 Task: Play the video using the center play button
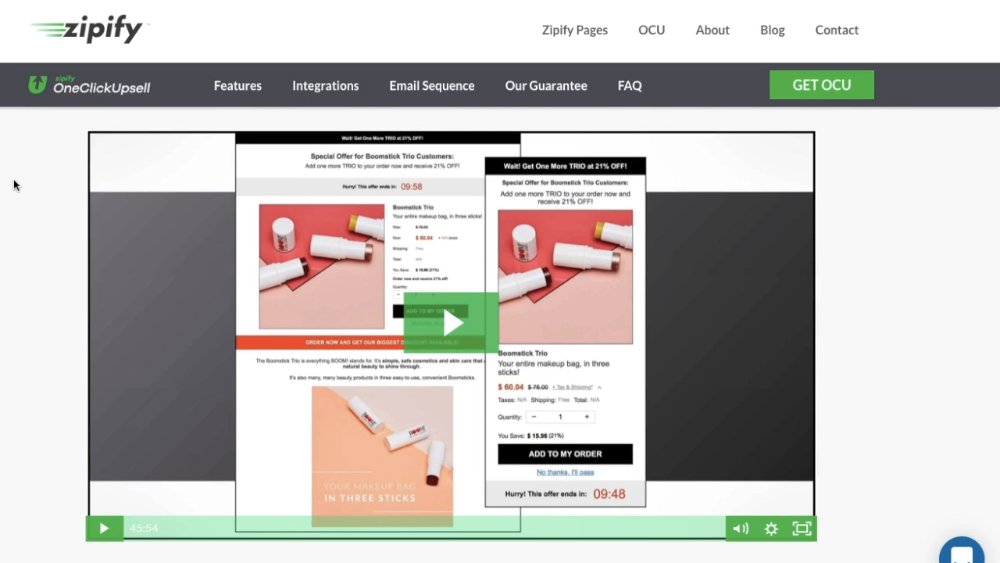point(452,323)
